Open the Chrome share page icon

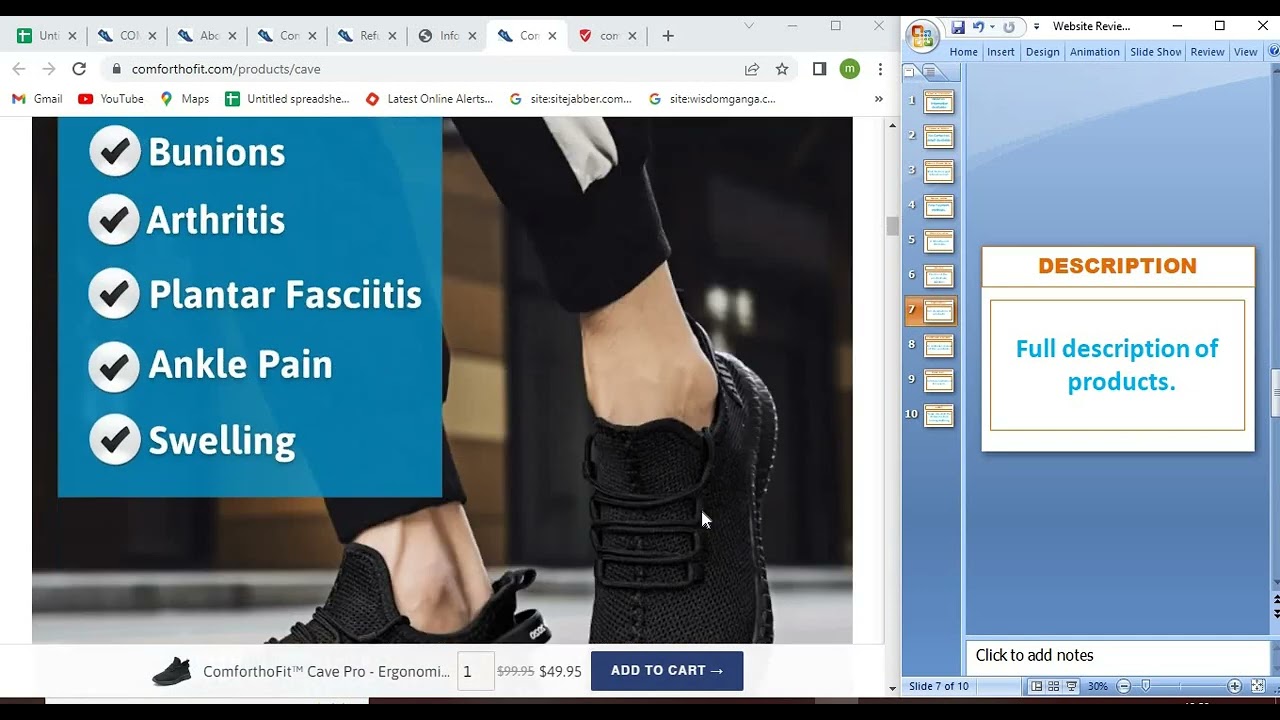(x=752, y=69)
